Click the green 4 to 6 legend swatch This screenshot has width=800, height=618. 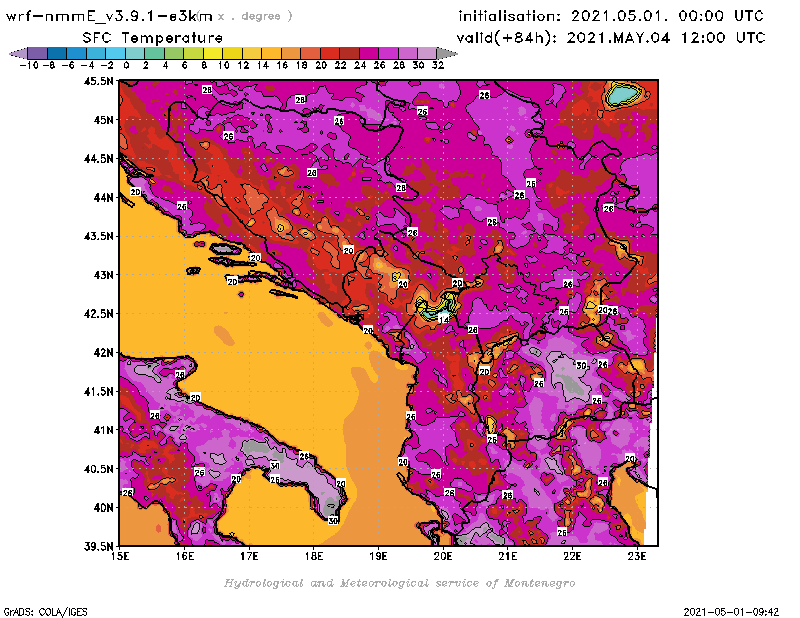pos(173,53)
